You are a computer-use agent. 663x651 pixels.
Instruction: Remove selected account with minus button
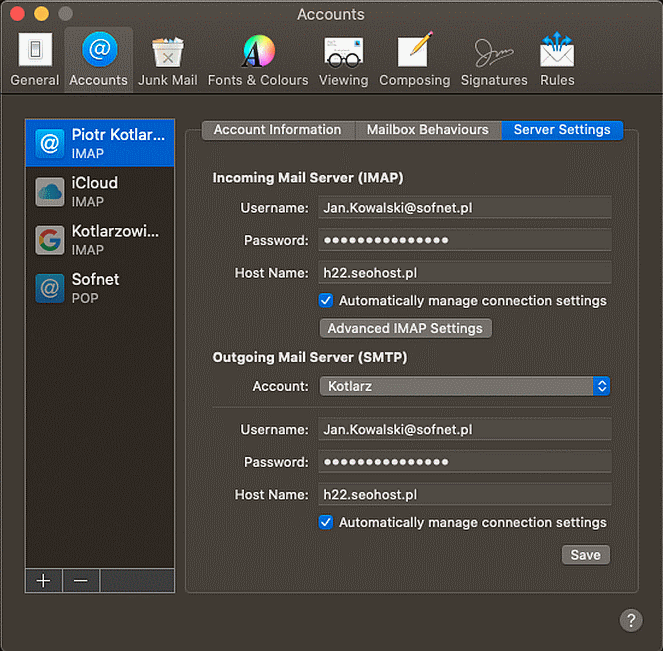click(x=81, y=581)
